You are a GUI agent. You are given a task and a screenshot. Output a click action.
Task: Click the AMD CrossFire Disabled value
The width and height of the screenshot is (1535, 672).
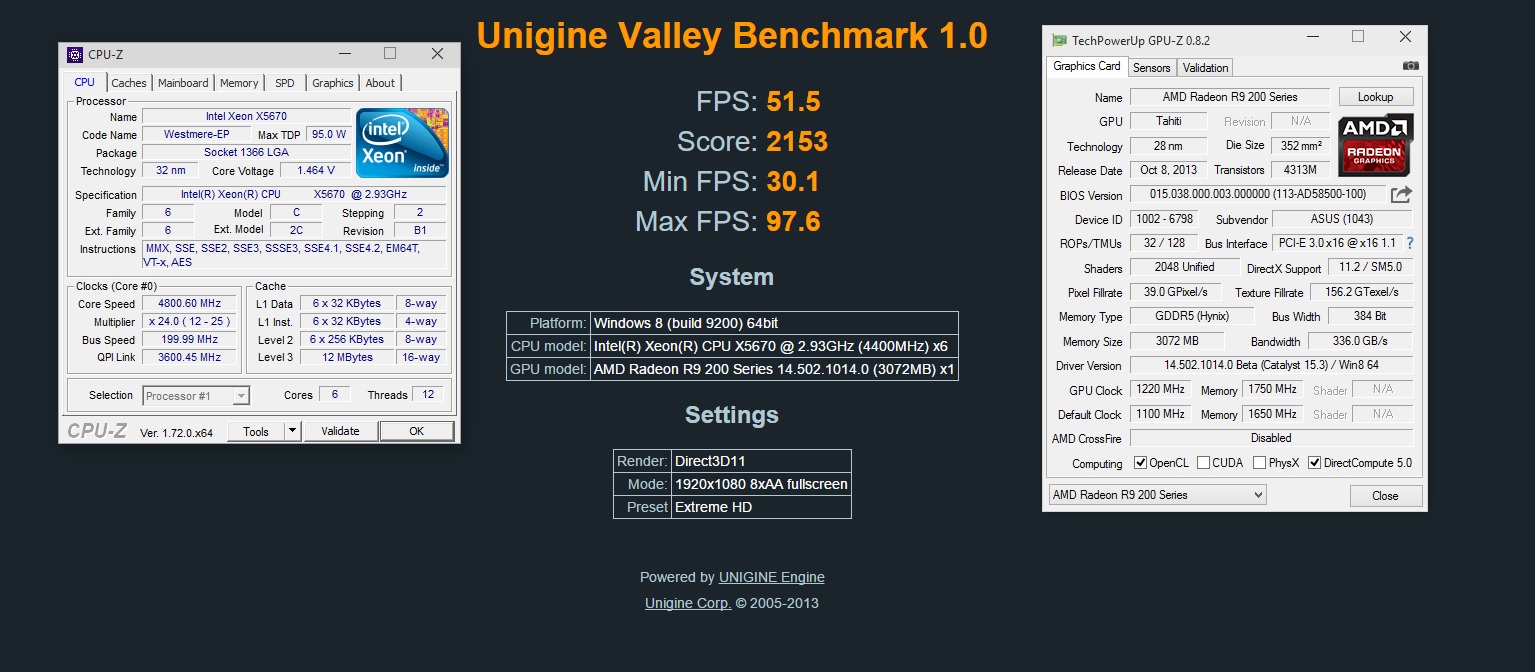pos(1271,438)
